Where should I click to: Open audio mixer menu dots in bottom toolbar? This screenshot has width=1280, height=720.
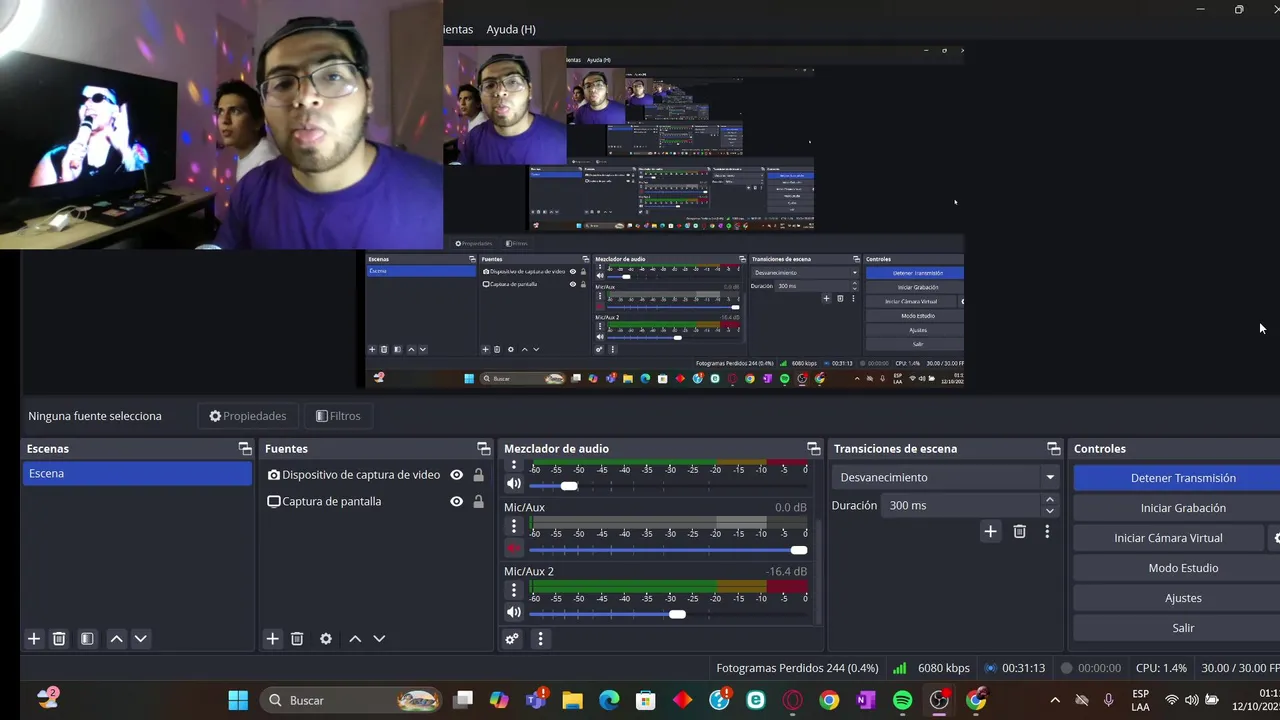(540, 638)
